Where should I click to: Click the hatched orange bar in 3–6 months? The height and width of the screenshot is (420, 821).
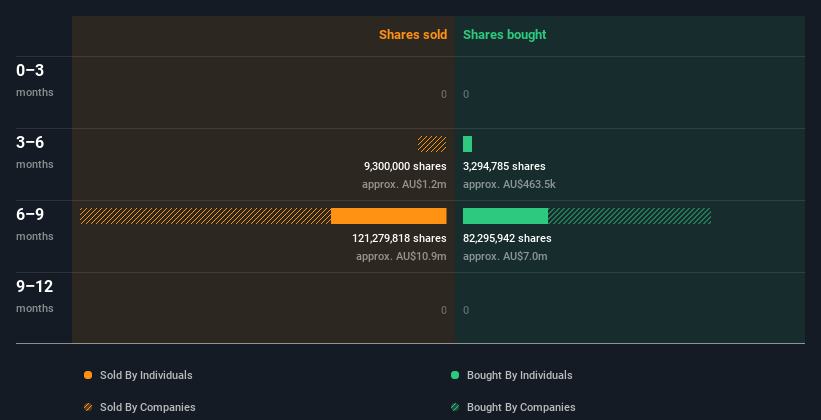click(432, 144)
